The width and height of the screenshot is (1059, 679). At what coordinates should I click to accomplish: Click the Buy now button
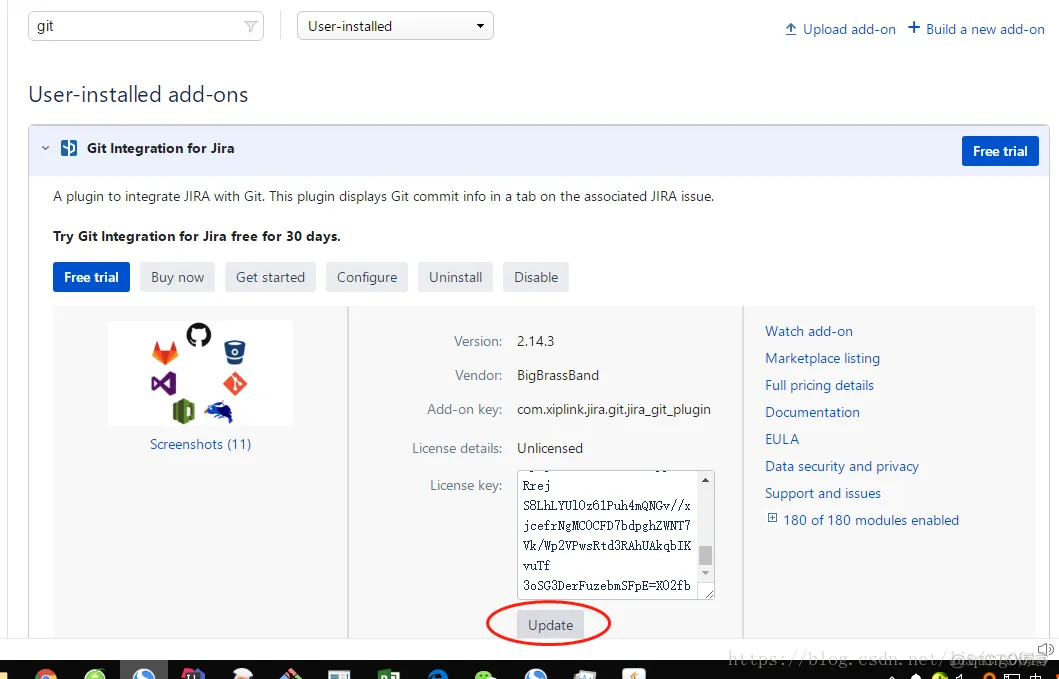pos(177,277)
